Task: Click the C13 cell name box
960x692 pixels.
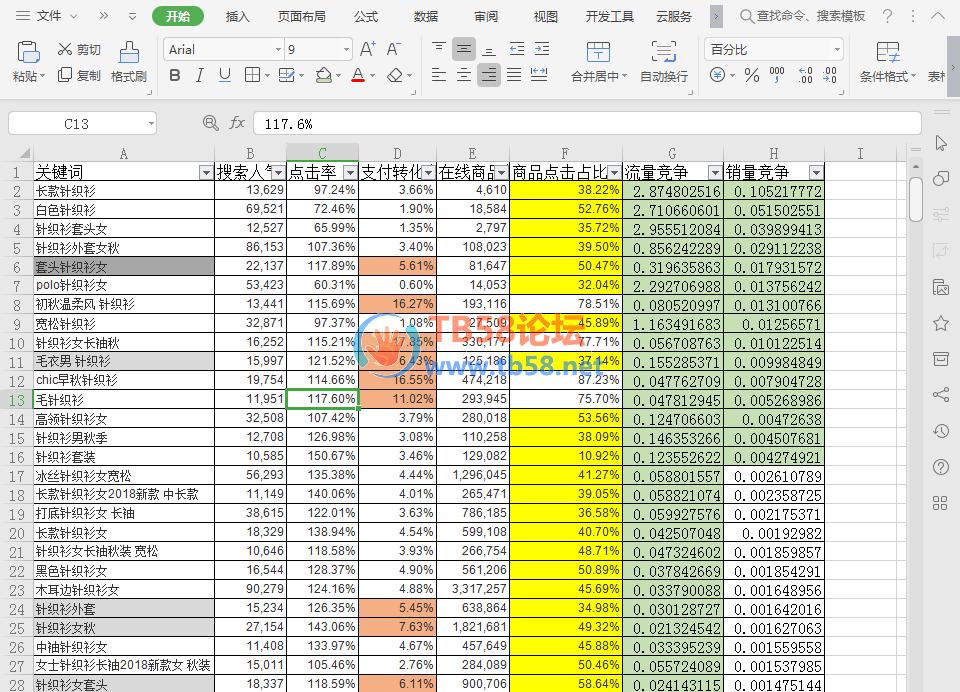Action: pos(76,123)
